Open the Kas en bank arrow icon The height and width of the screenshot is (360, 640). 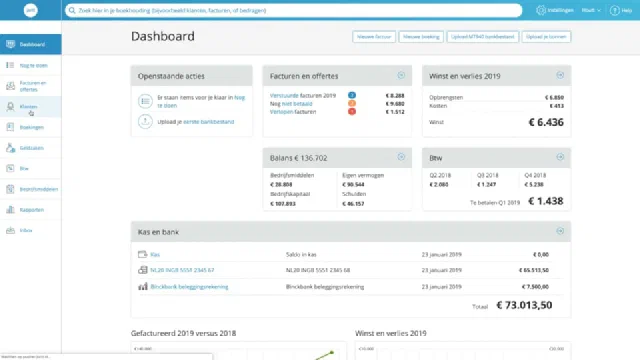point(560,231)
